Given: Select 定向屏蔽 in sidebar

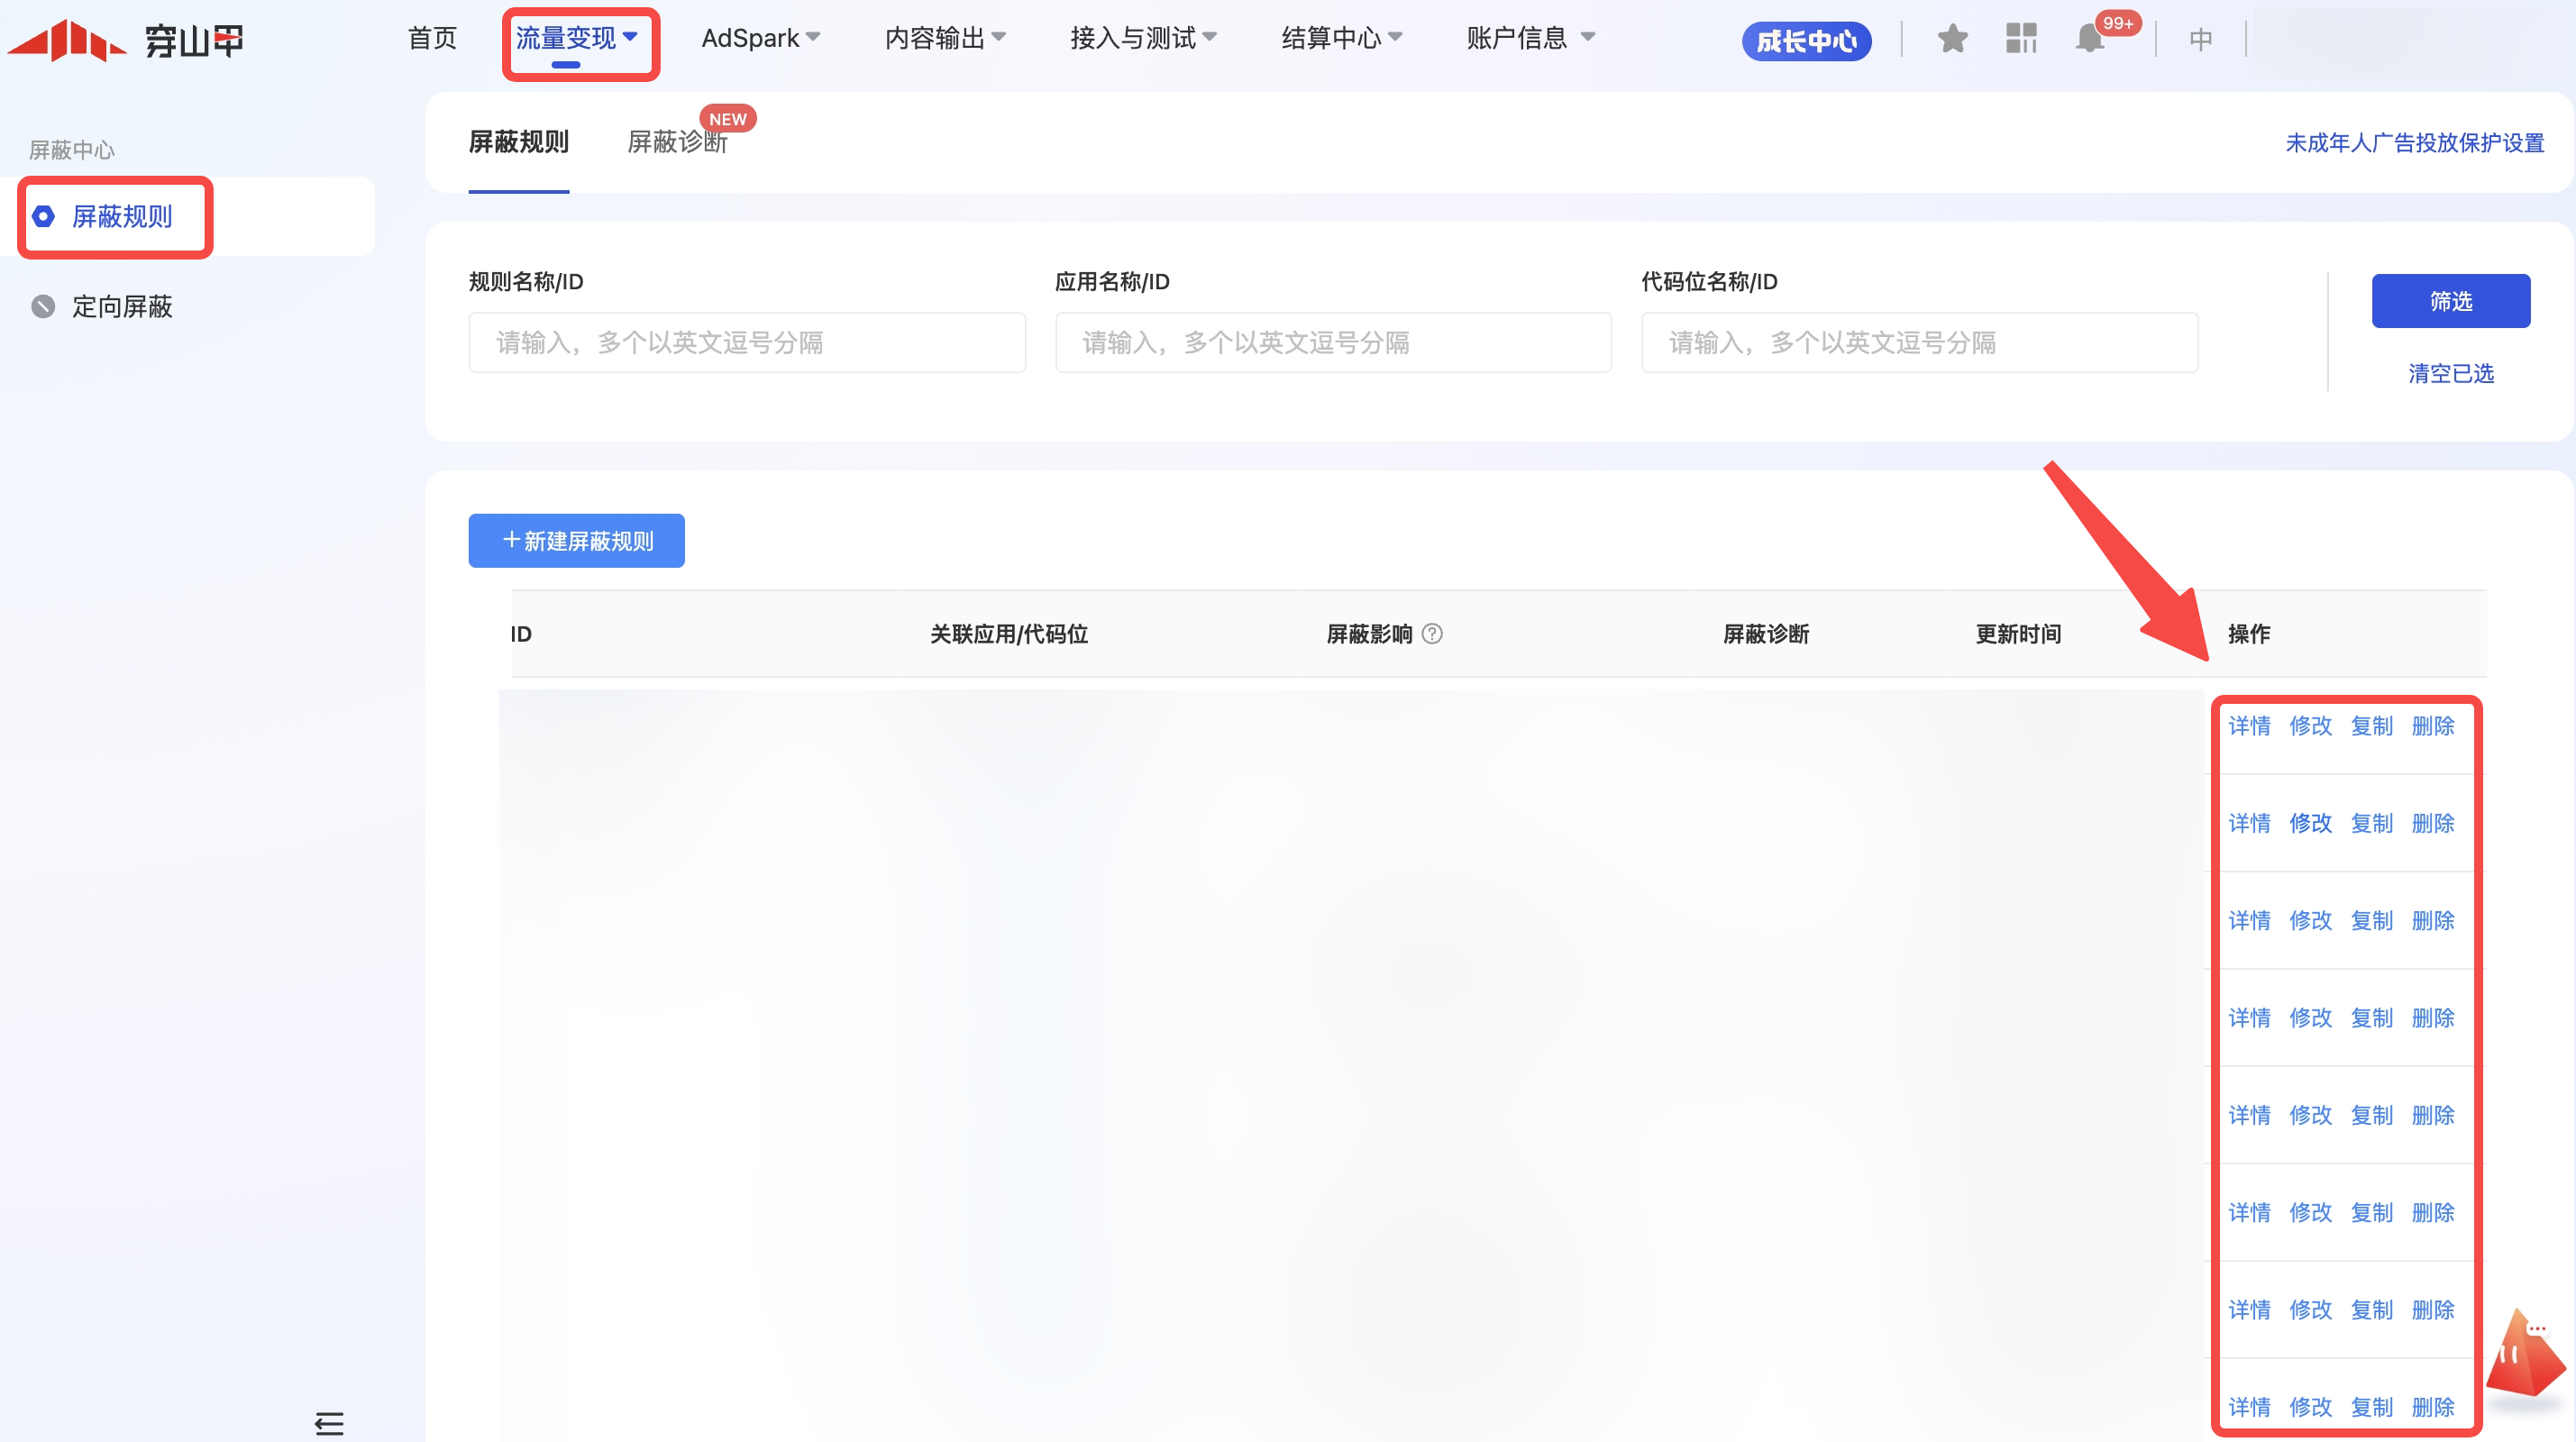Looking at the screenshot, I should click(121, 306).
